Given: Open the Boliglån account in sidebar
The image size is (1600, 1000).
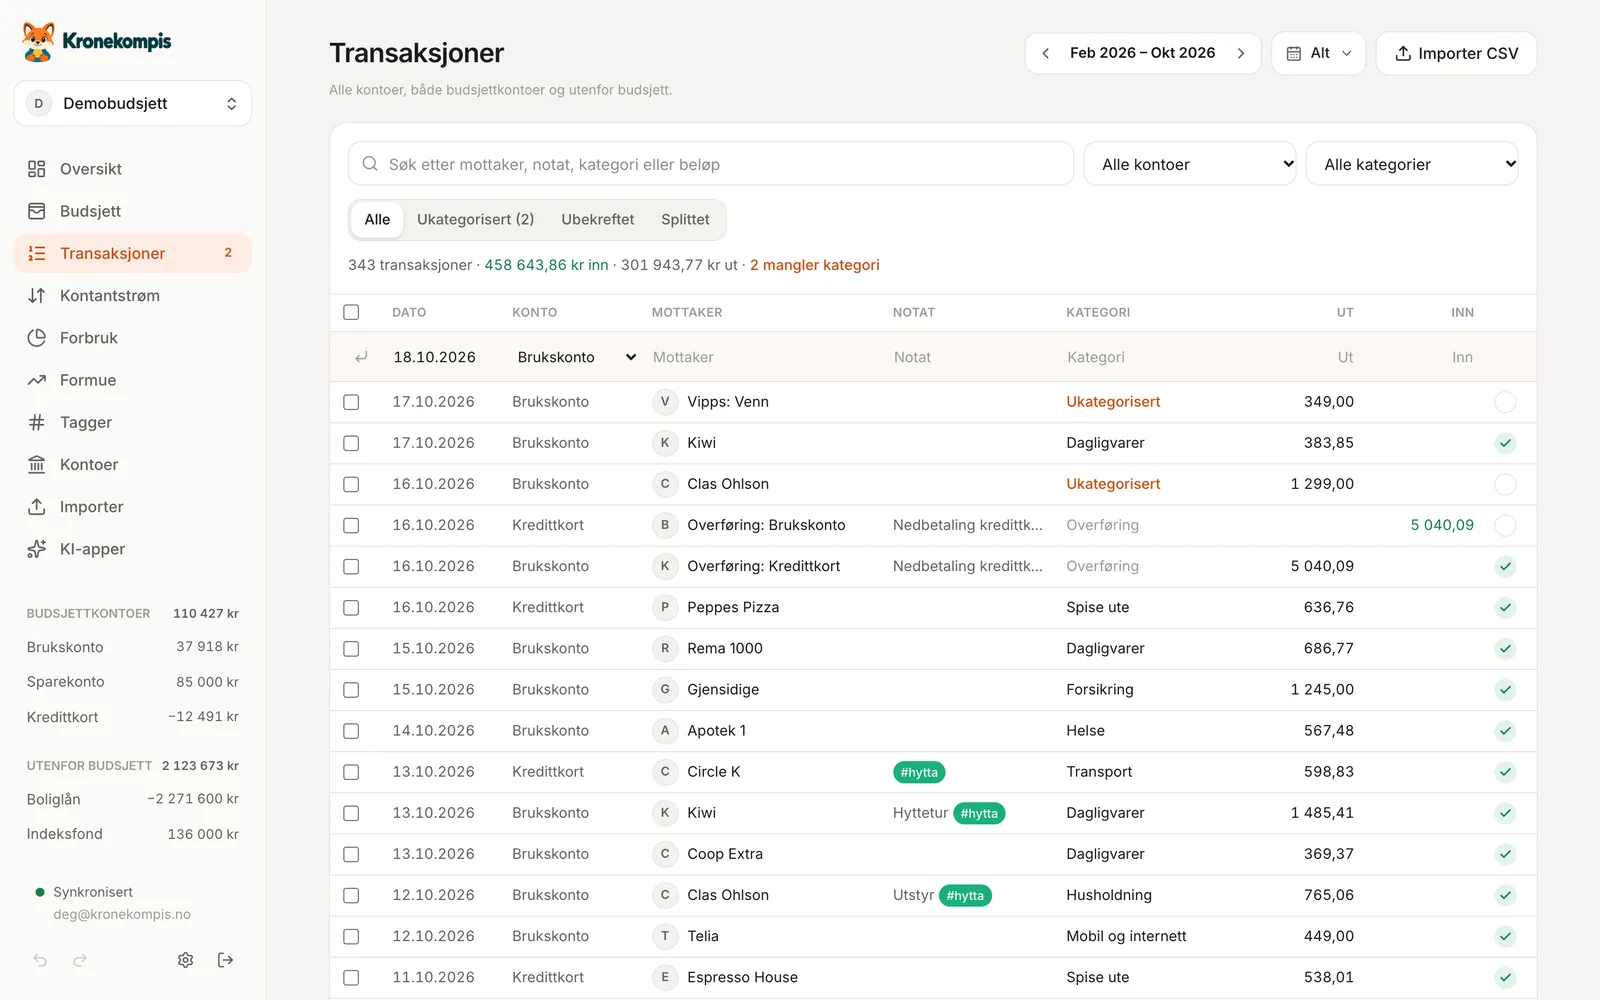Looking at the screenshot, I should (x=133, y=799).
